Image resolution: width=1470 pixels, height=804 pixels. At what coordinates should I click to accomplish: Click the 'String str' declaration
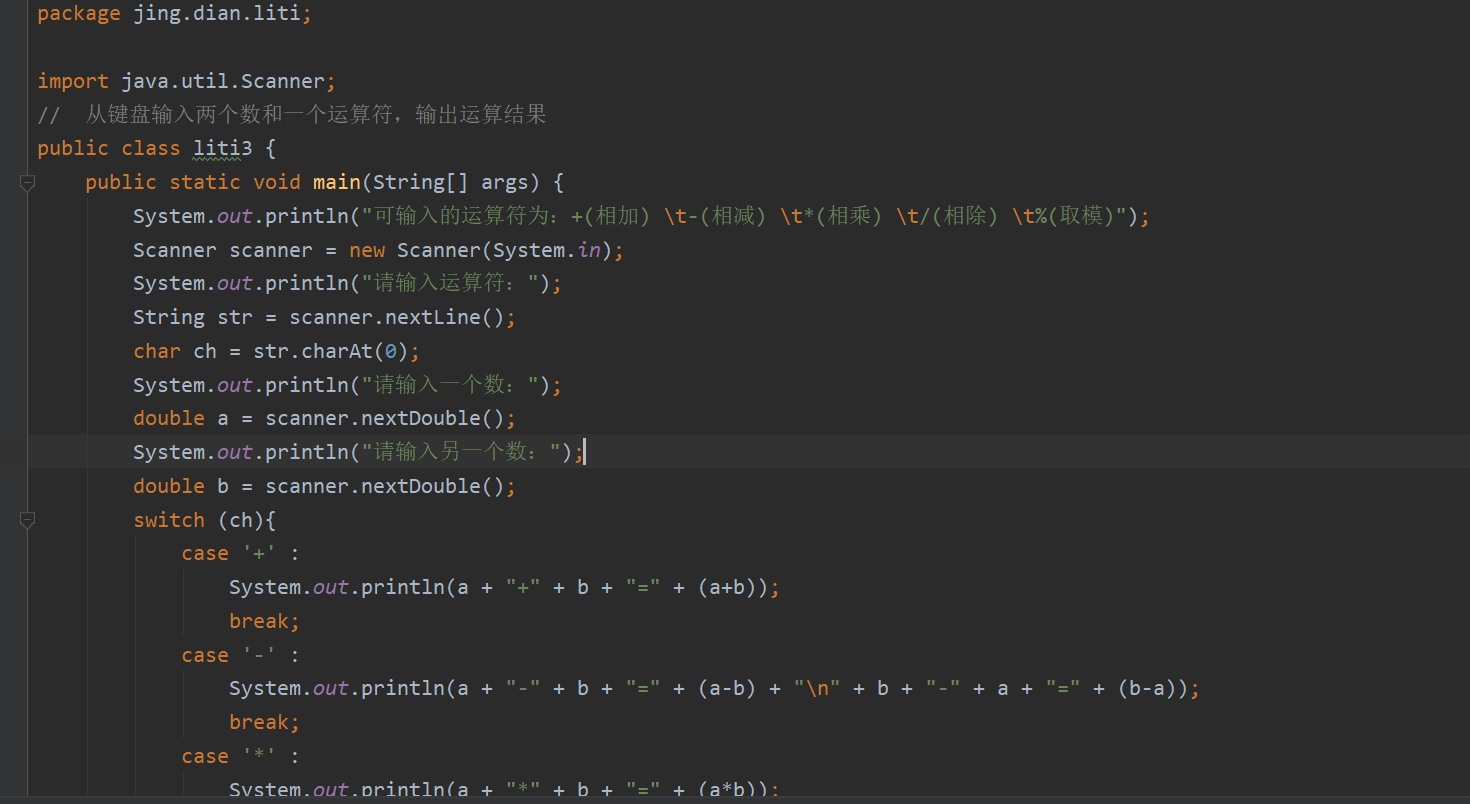(193, 318)
